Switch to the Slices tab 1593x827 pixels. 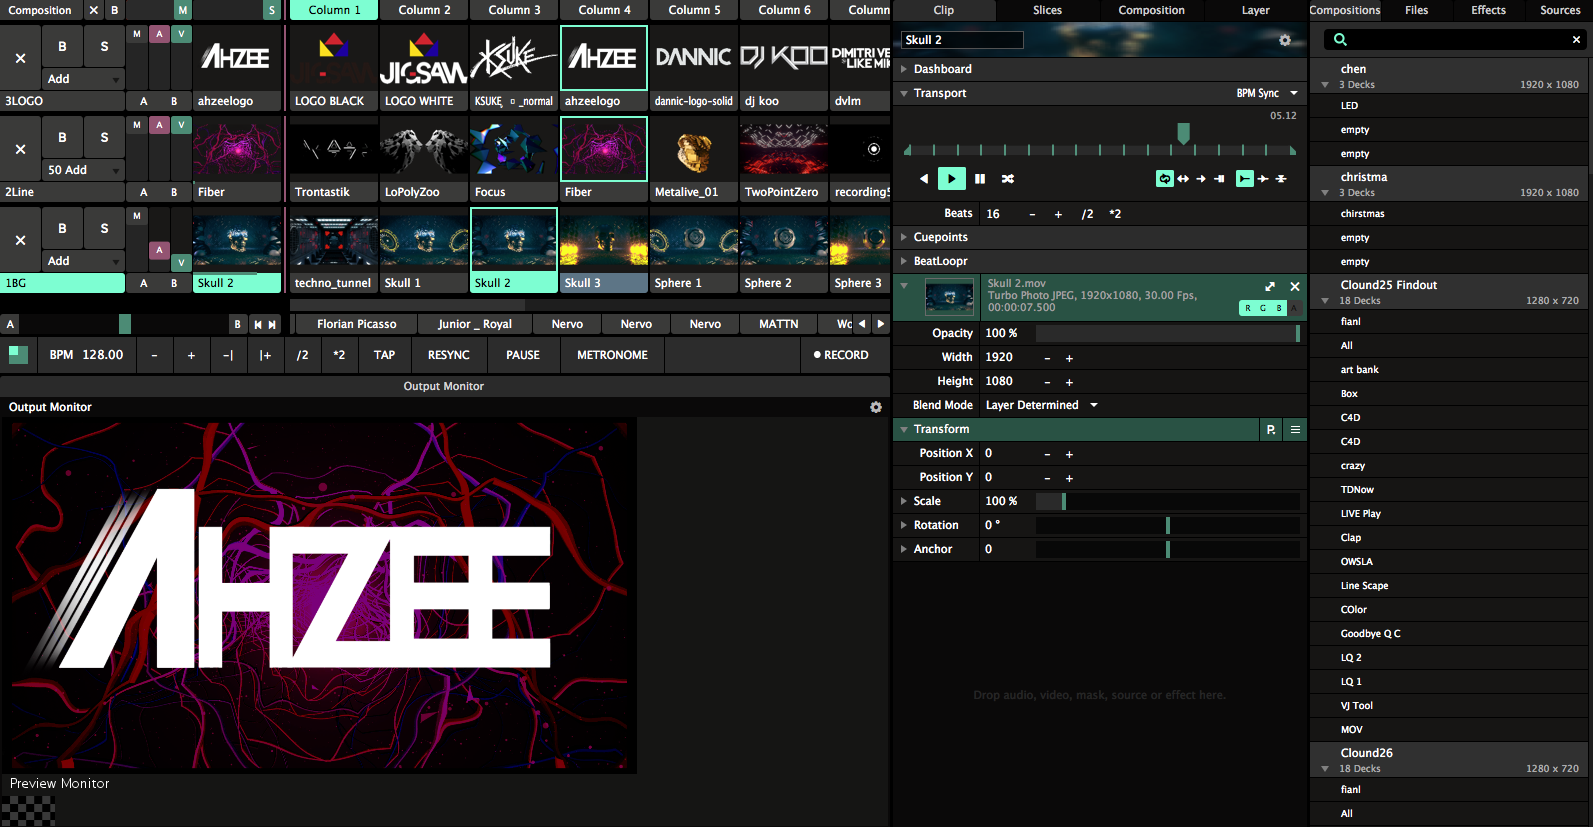[1047, 10]
